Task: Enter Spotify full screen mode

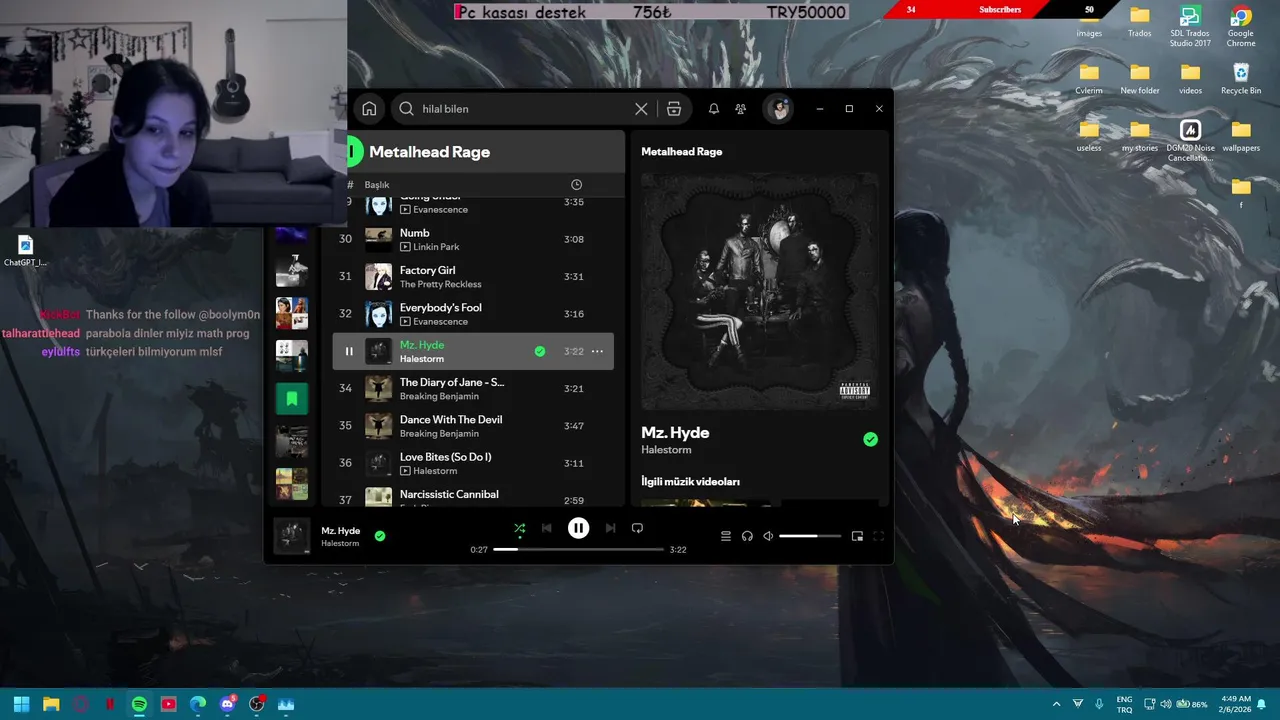Action: 878,536
